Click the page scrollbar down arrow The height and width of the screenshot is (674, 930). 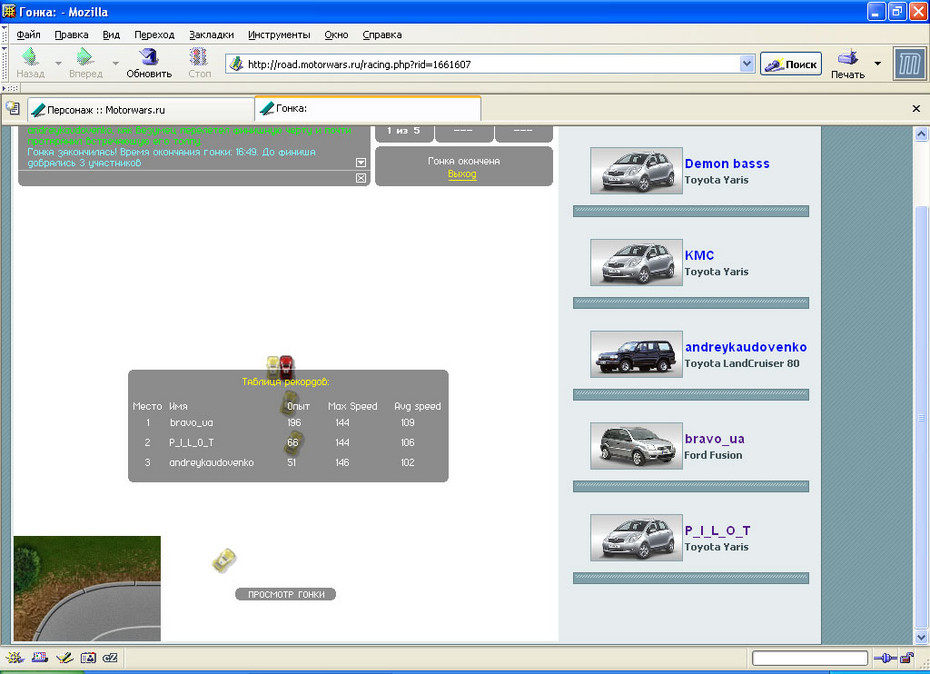(921, 637)
